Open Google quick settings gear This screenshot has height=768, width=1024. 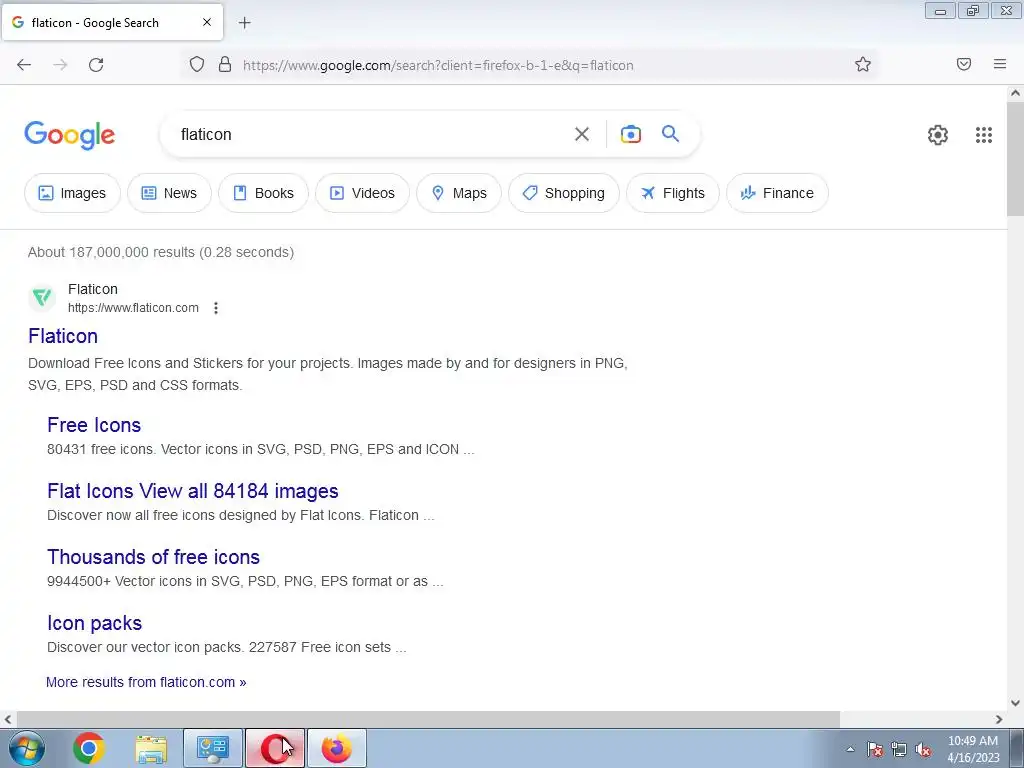point(938,135)
